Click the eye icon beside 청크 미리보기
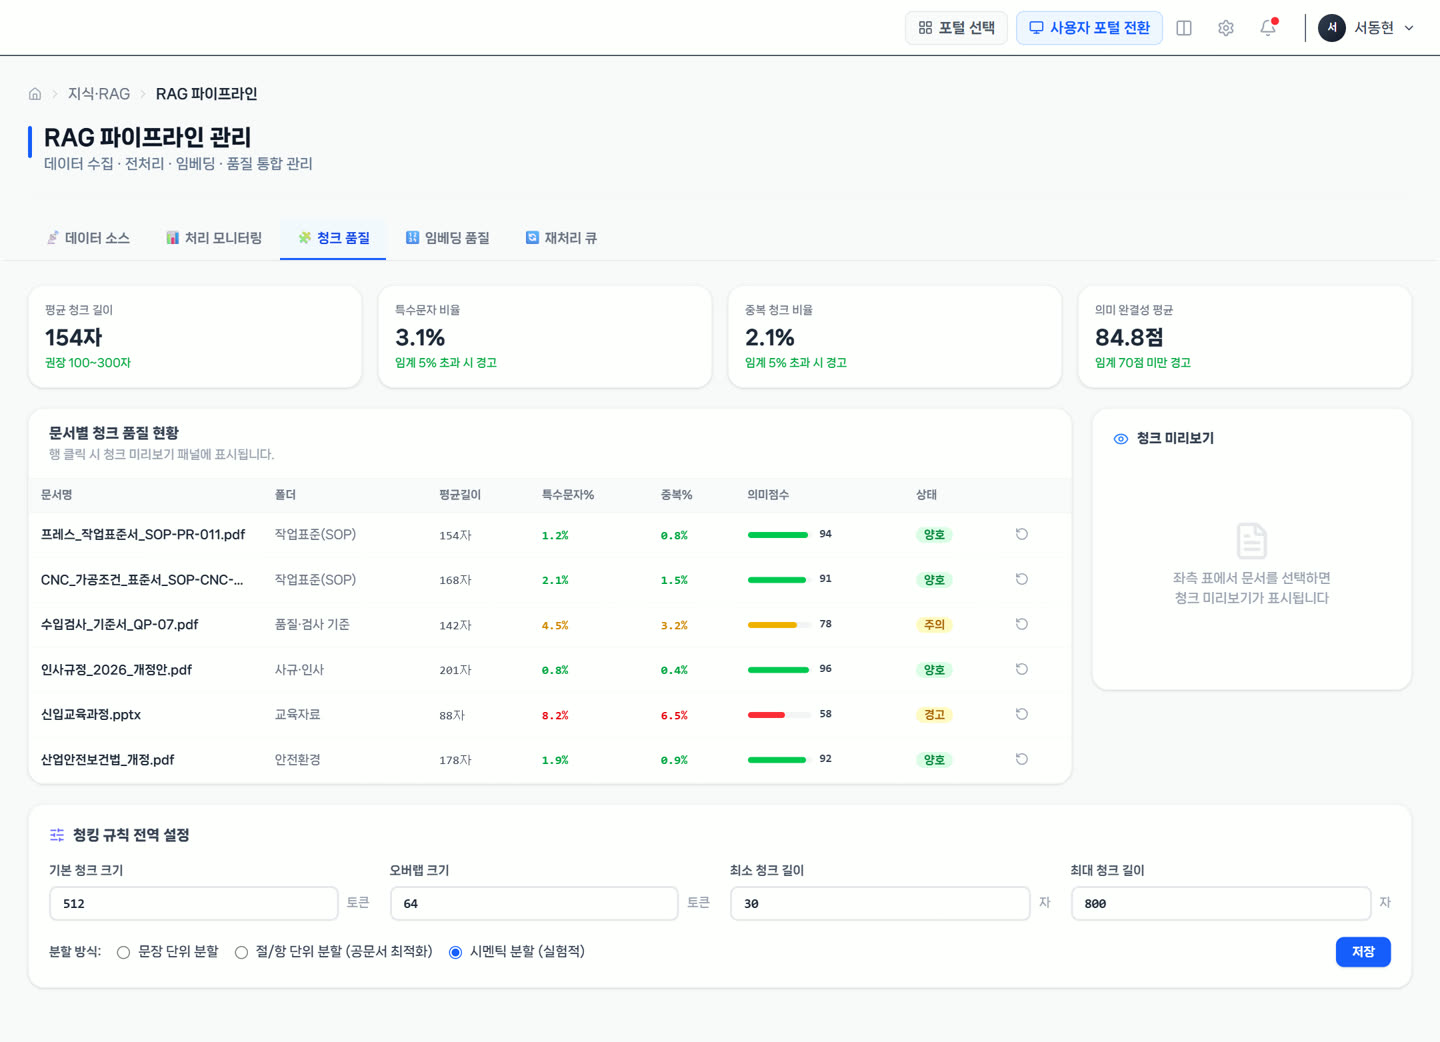The width and height of the screenshot is (1440, 1042). click(1121, 439)
